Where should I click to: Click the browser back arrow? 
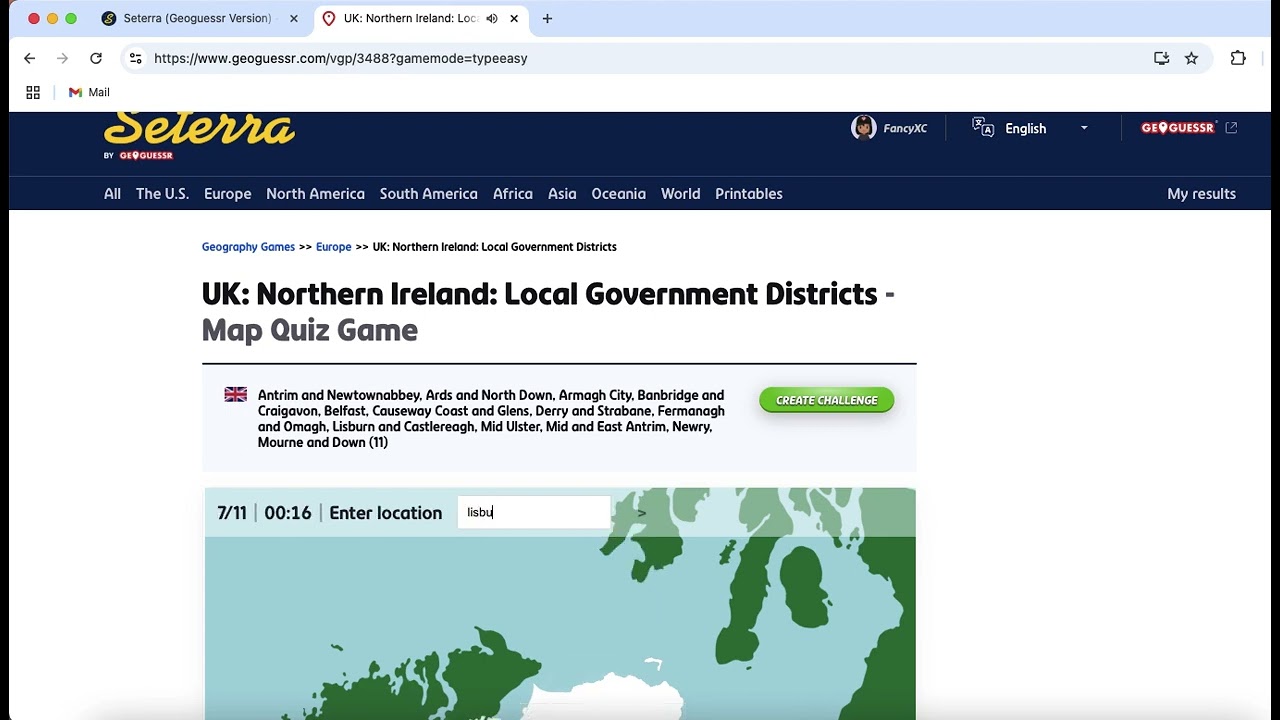pos(30,58)
